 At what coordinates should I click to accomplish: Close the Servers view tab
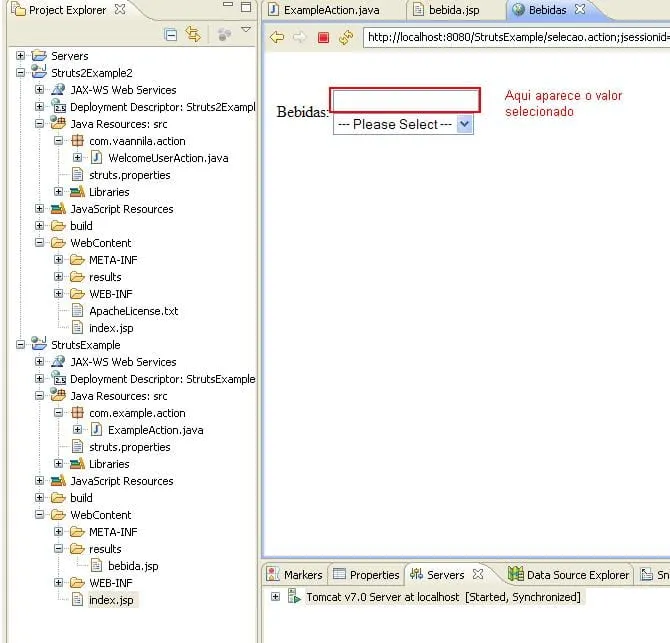tap(478, 574)
